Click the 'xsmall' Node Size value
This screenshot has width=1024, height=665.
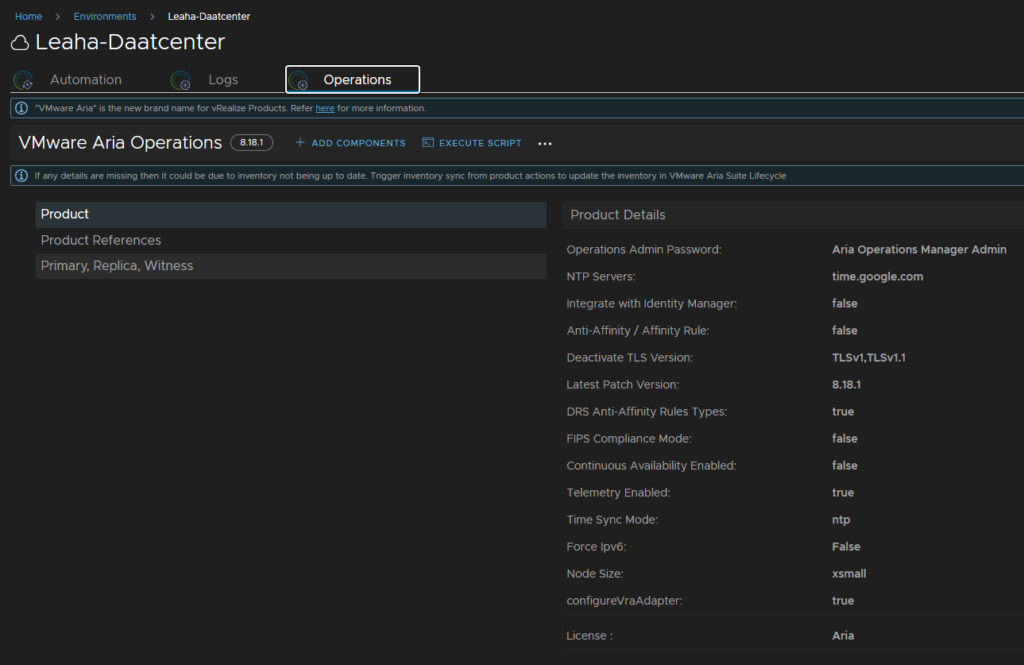click(x=849, y=574)
